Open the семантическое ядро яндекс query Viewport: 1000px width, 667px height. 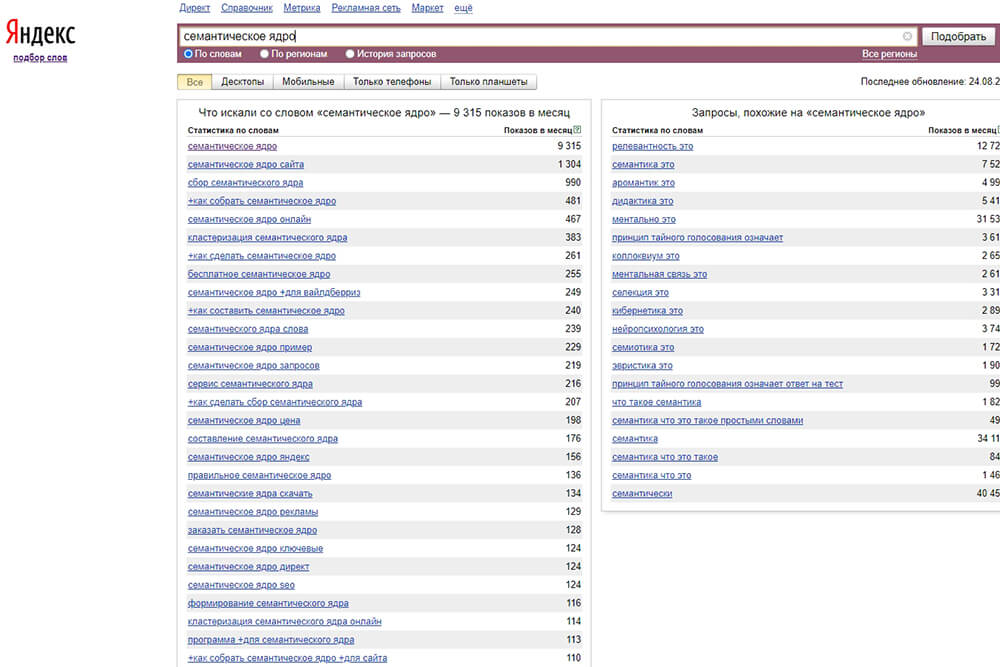coord(248,457)
